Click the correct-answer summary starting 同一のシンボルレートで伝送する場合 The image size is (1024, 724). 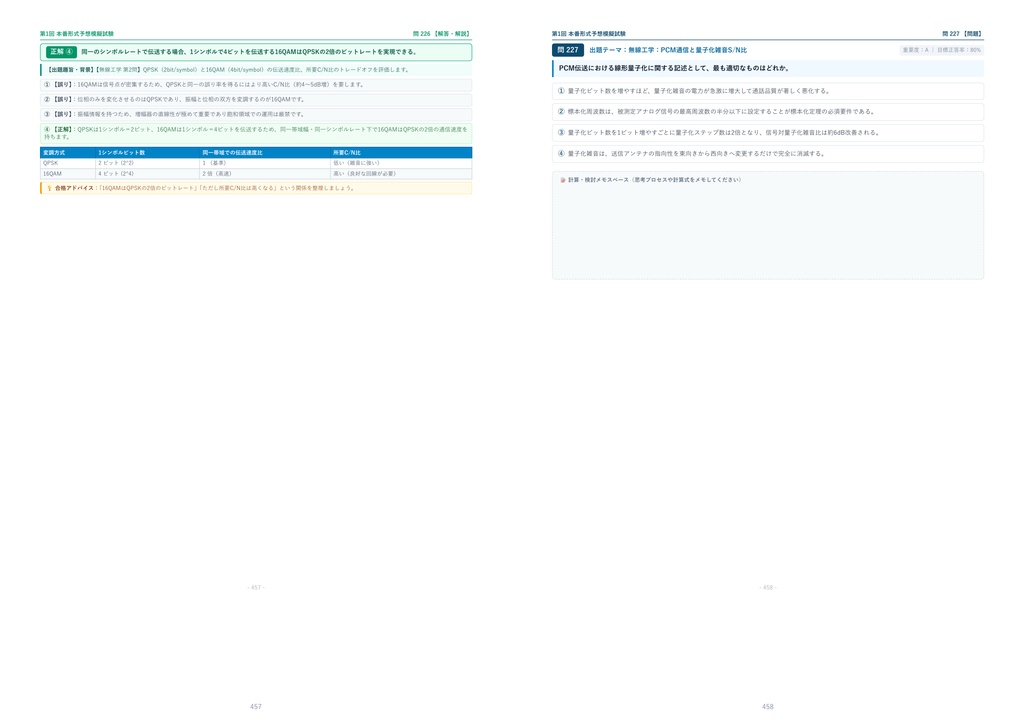tap(249, 52)
